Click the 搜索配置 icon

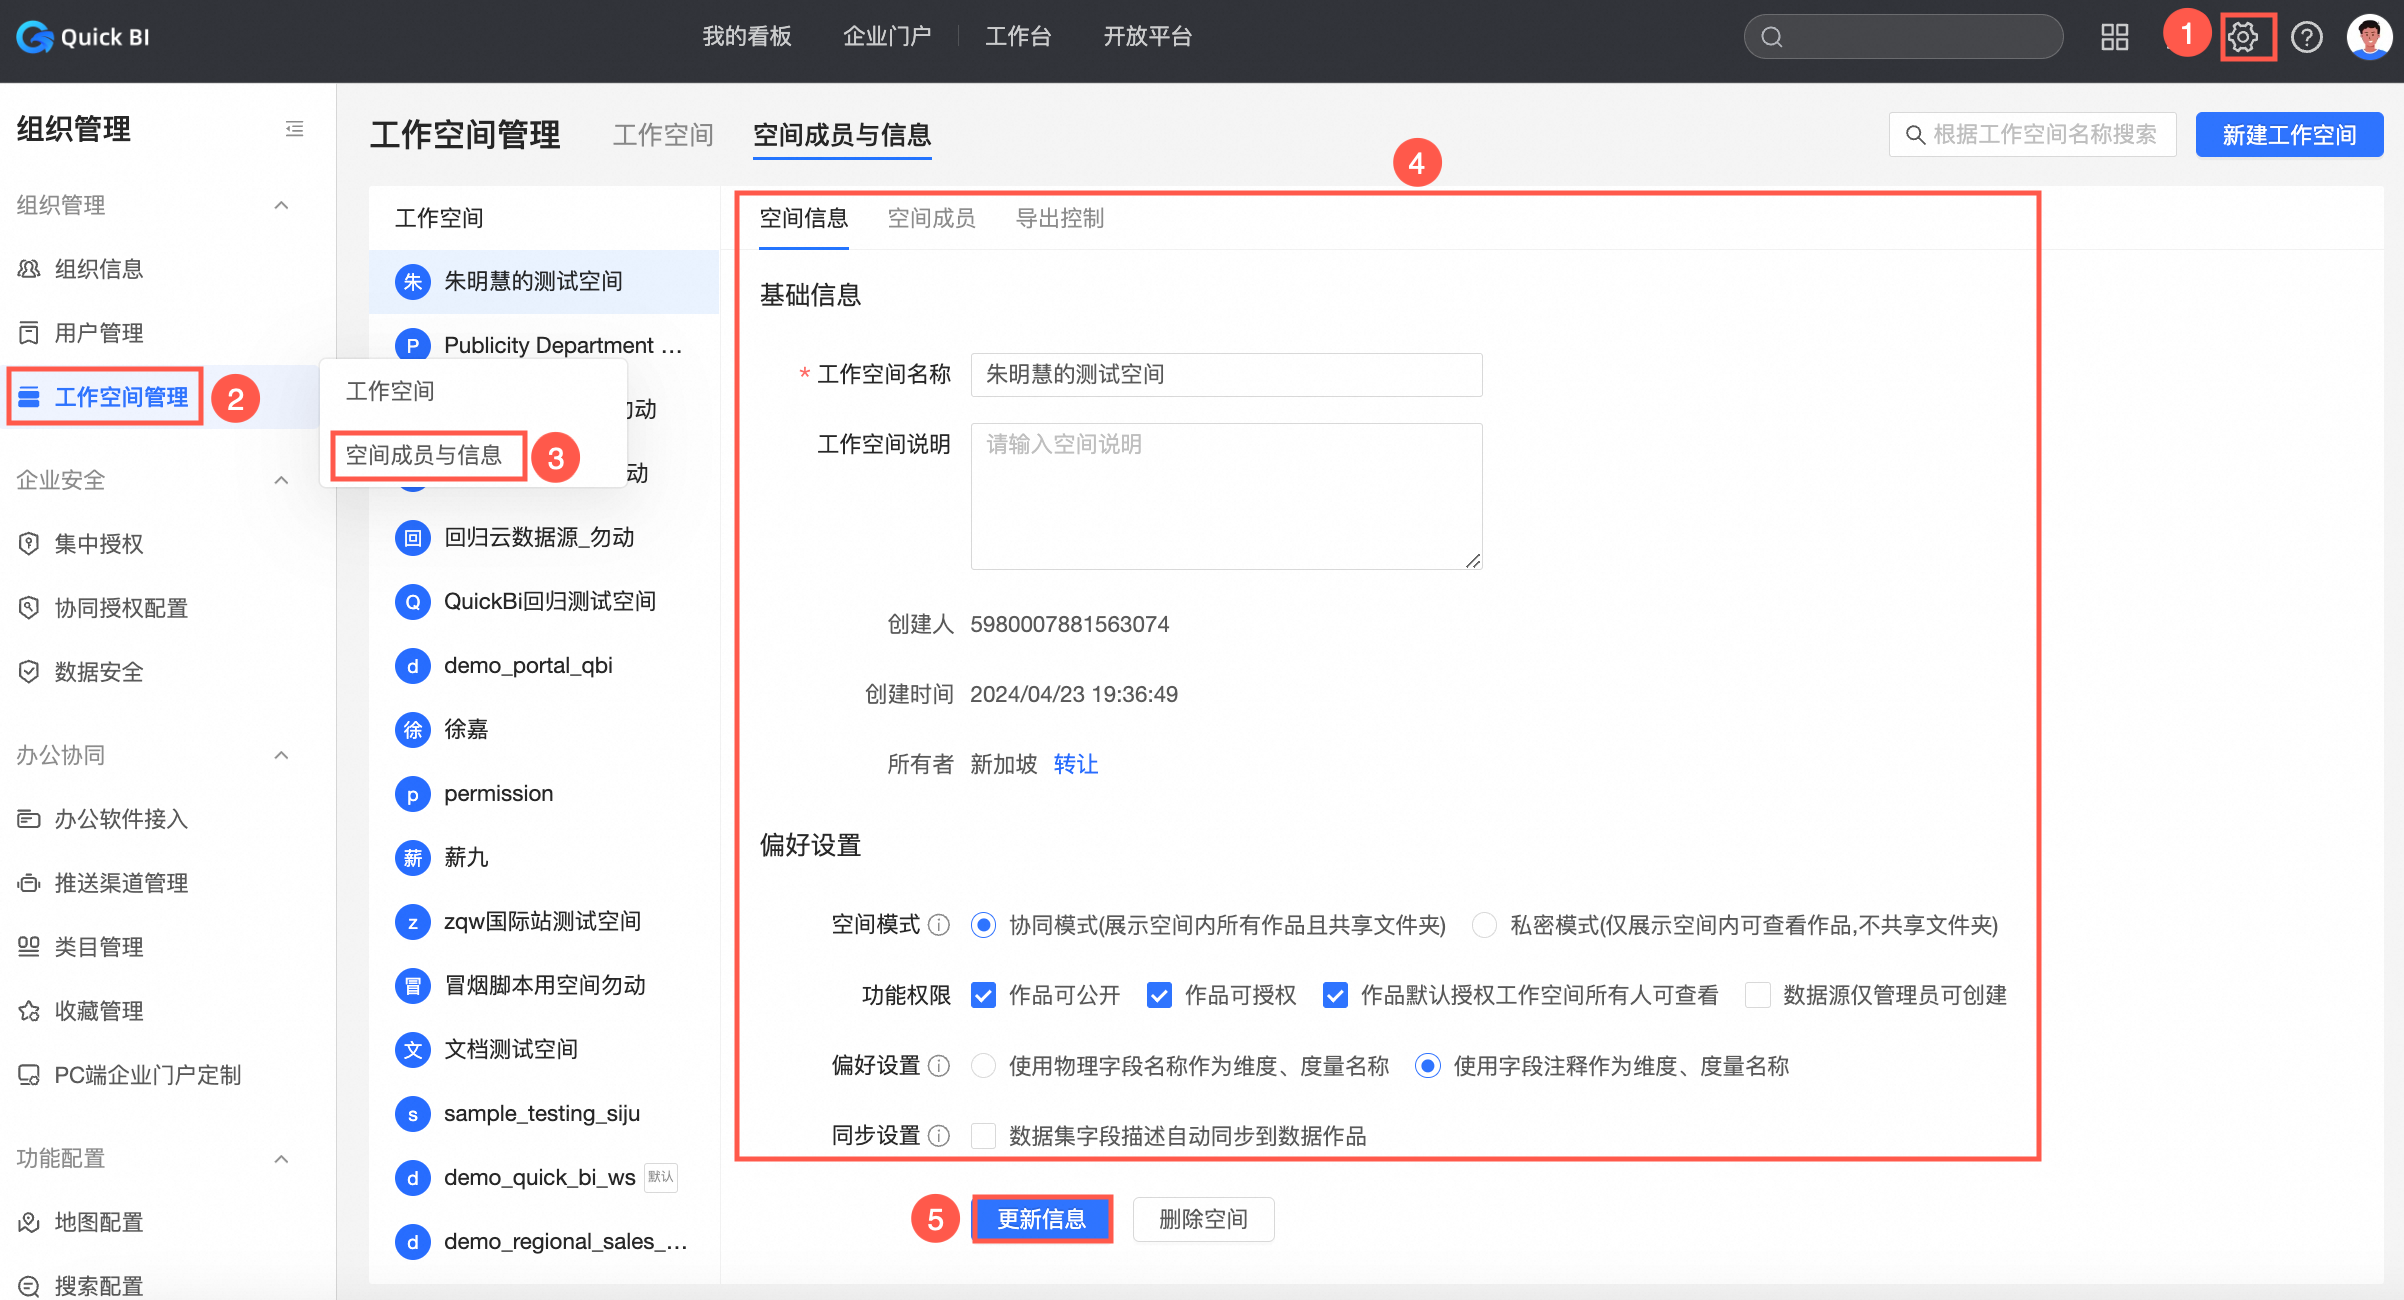[29, 1286]
